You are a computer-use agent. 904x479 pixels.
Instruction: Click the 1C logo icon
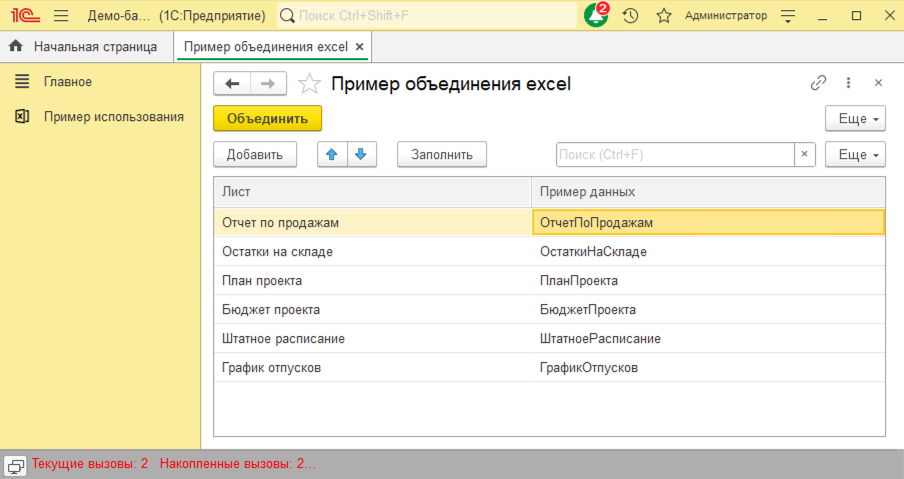tap(25, 16)
